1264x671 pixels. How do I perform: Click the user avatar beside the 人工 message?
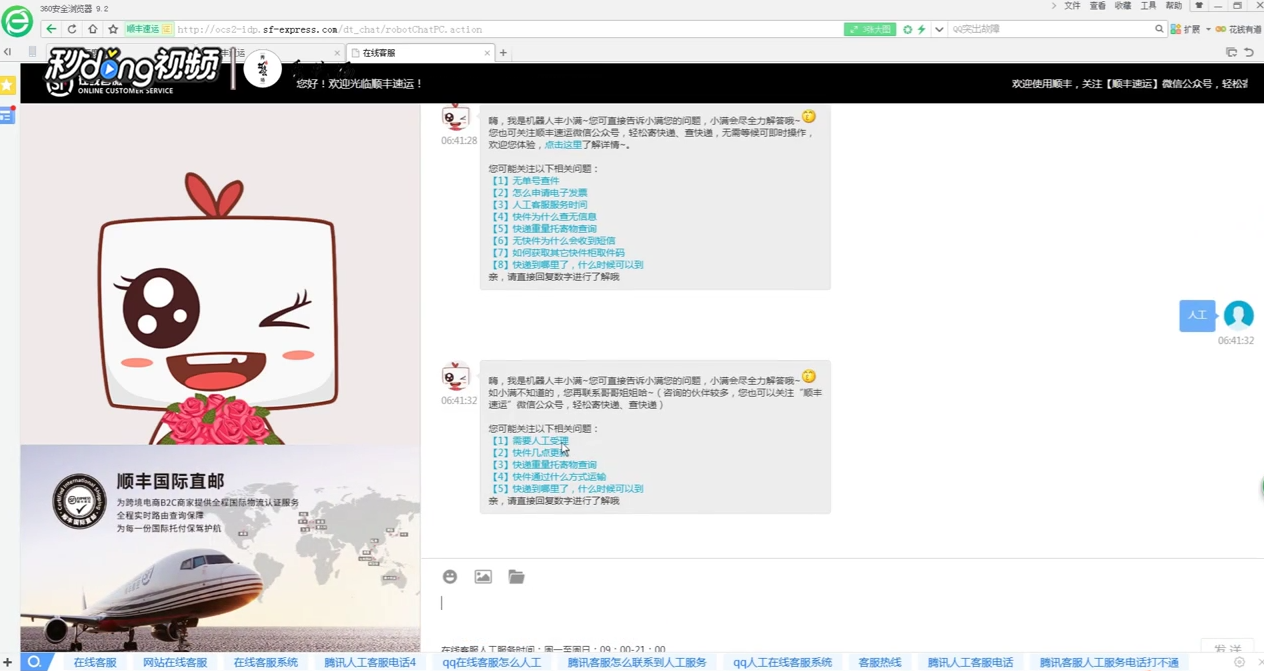pos(1238,315)
